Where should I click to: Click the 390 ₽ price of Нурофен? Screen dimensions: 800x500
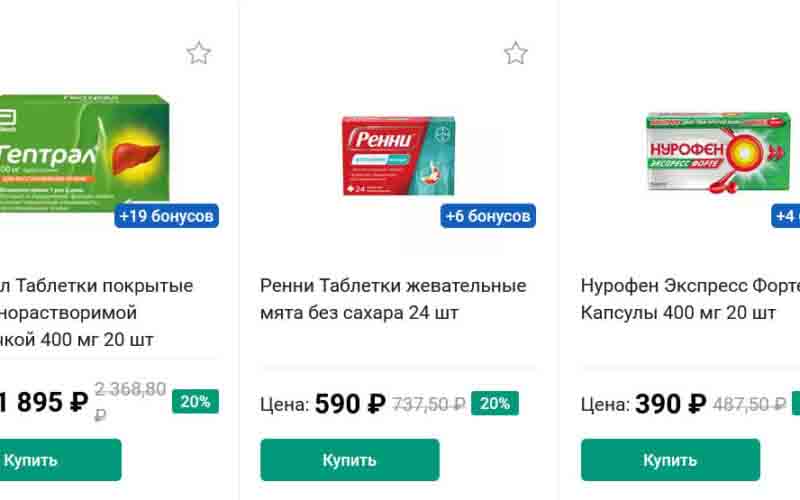pos(671,404)
